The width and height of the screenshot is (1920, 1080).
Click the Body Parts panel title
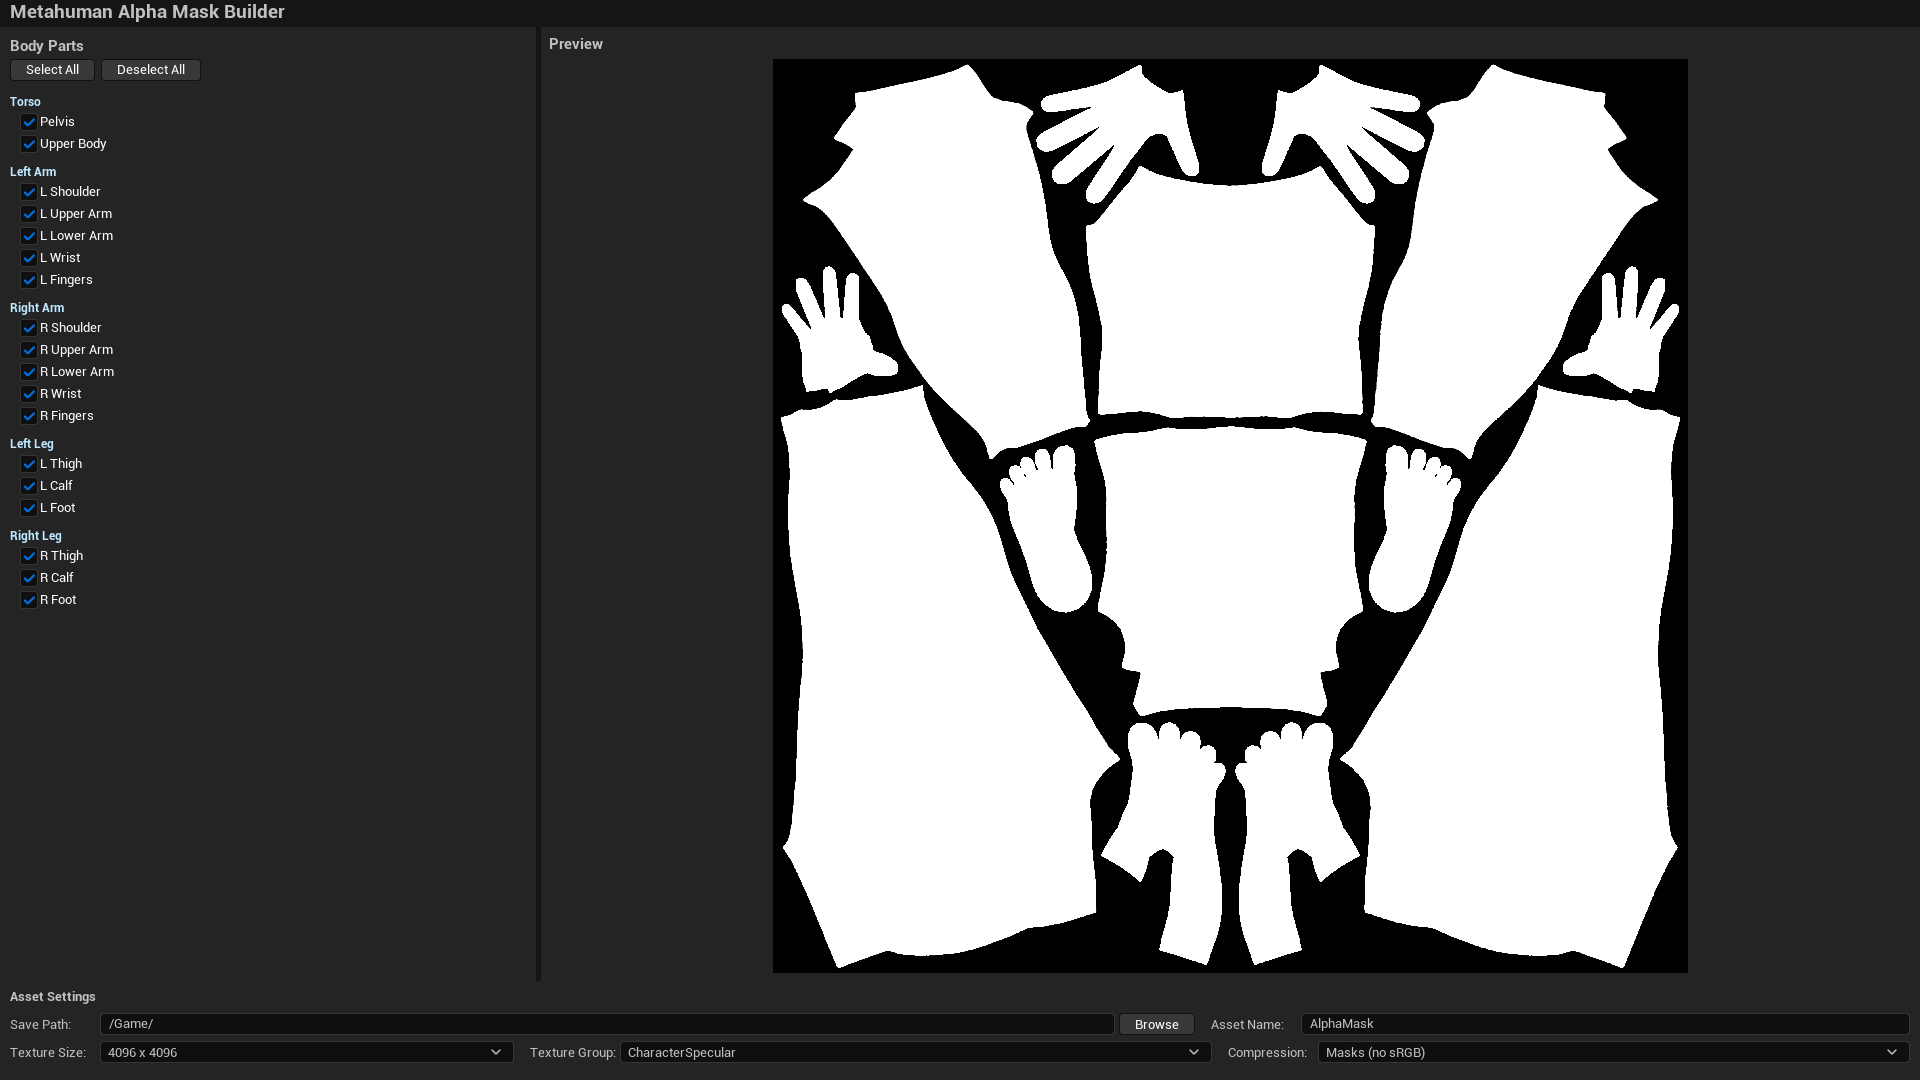click(47, 46)
